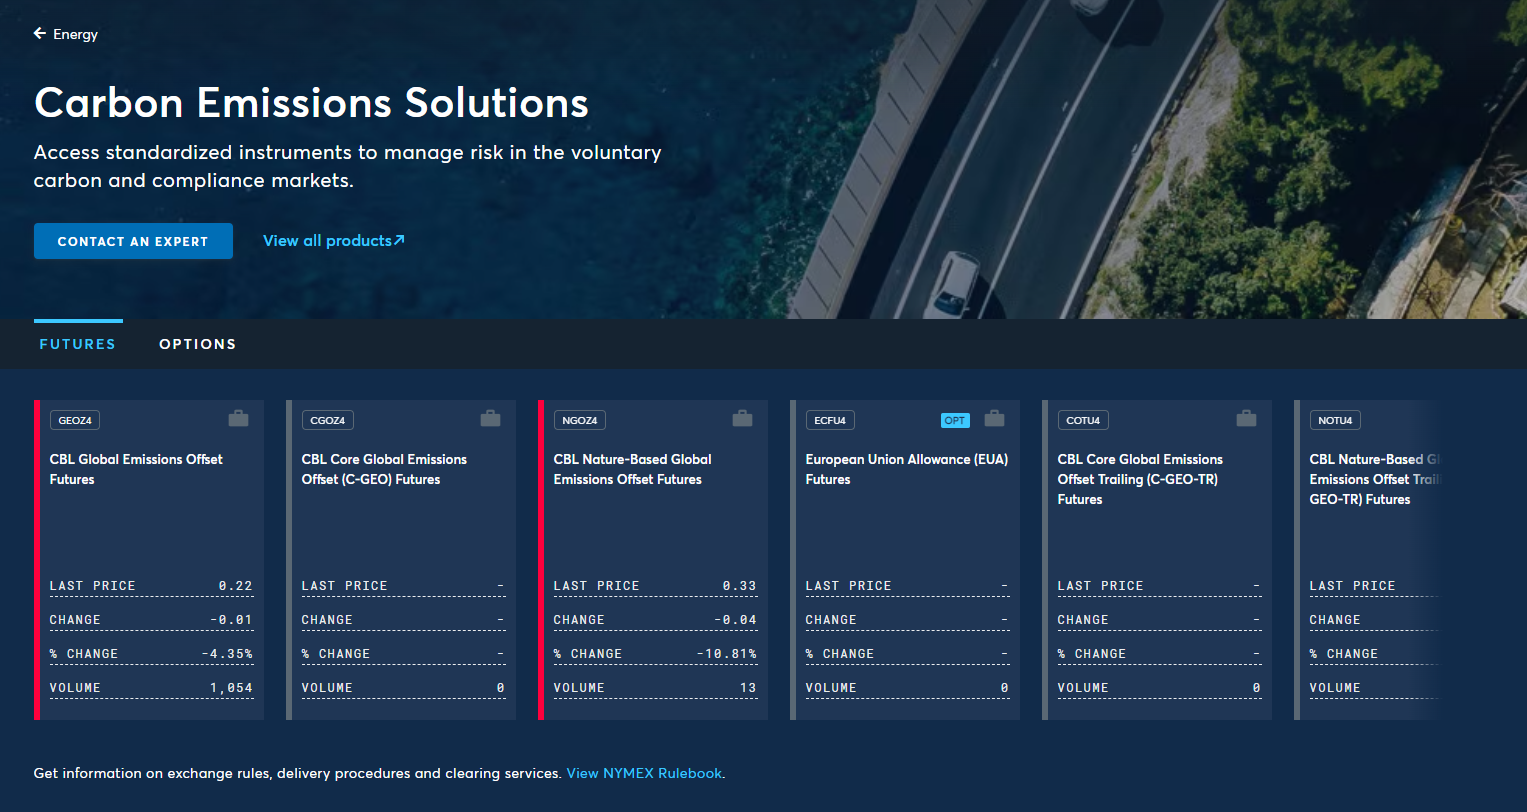Click the briefcase icon on NGOZ4 card
This screenshot has width=1527, height=812.
[x=742, y=418]
